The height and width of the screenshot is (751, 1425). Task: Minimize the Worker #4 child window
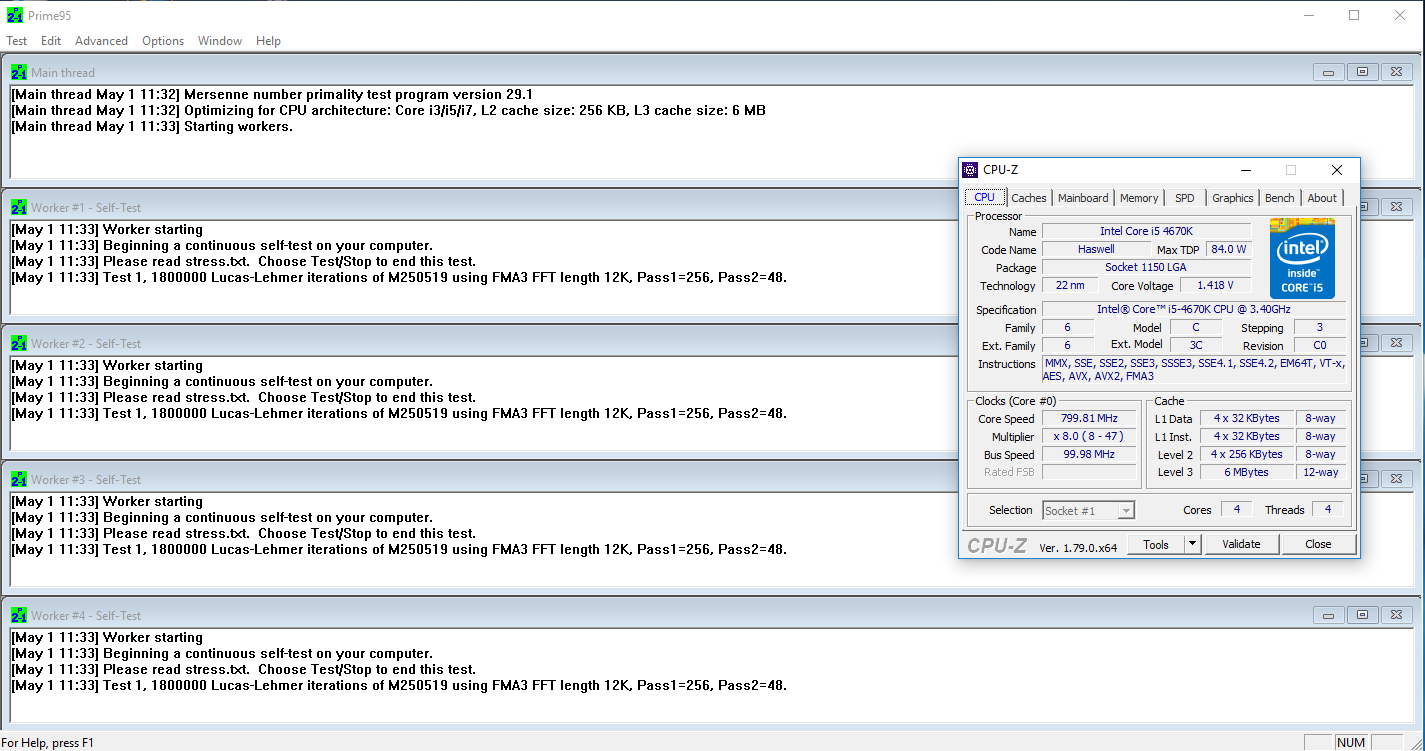pyautogui.click(x=1328, y=615)
